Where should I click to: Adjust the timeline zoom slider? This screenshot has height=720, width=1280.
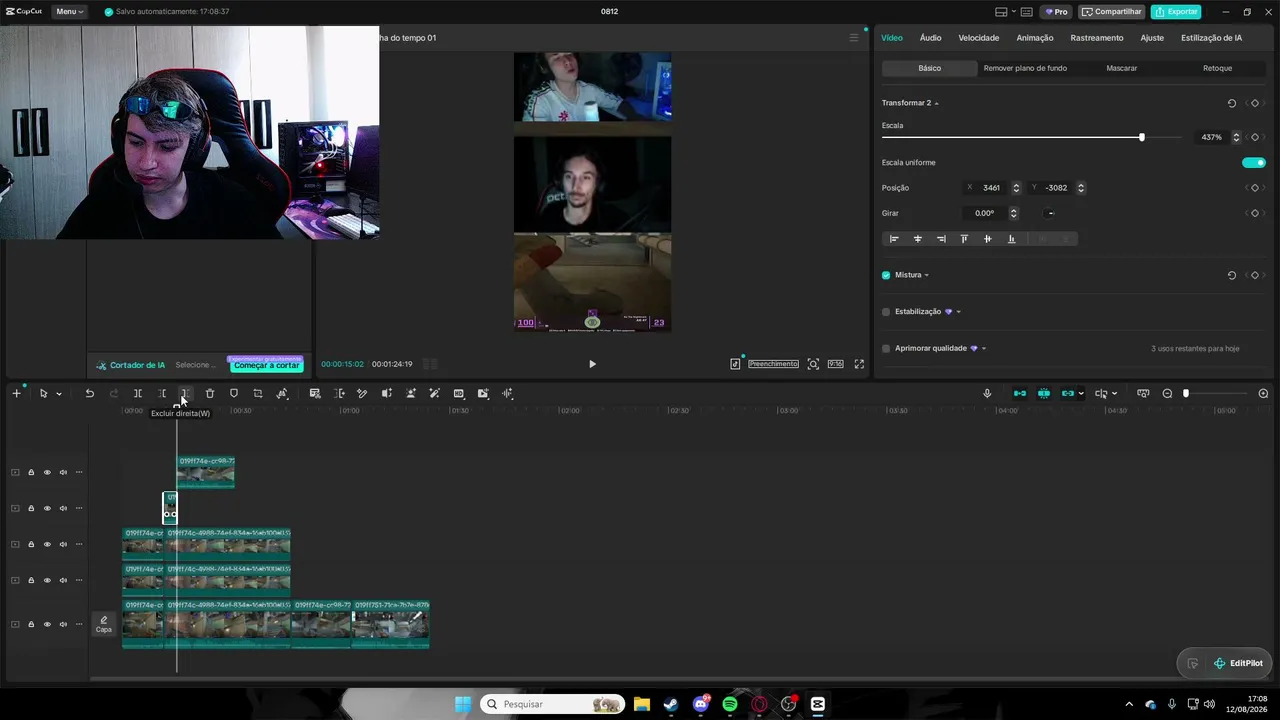pos(1186,394)
